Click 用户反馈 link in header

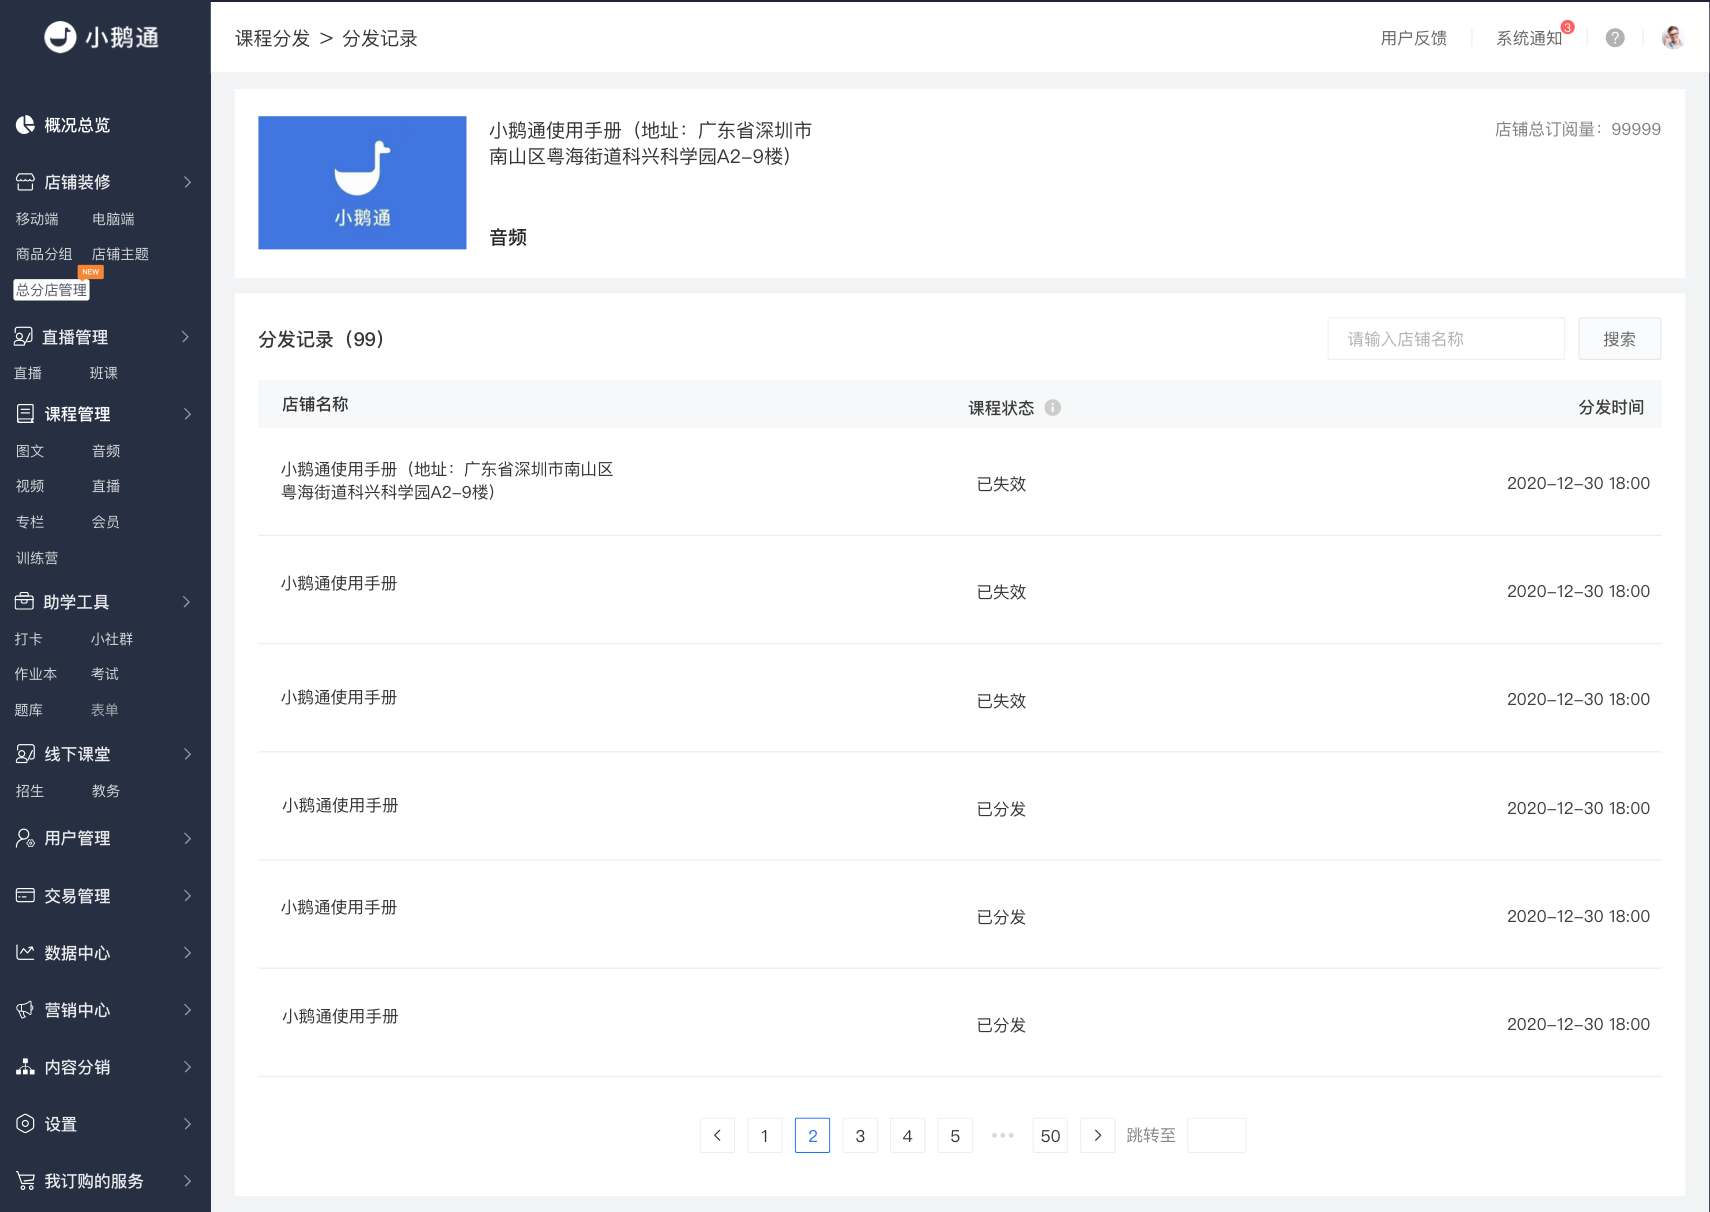1413,38
